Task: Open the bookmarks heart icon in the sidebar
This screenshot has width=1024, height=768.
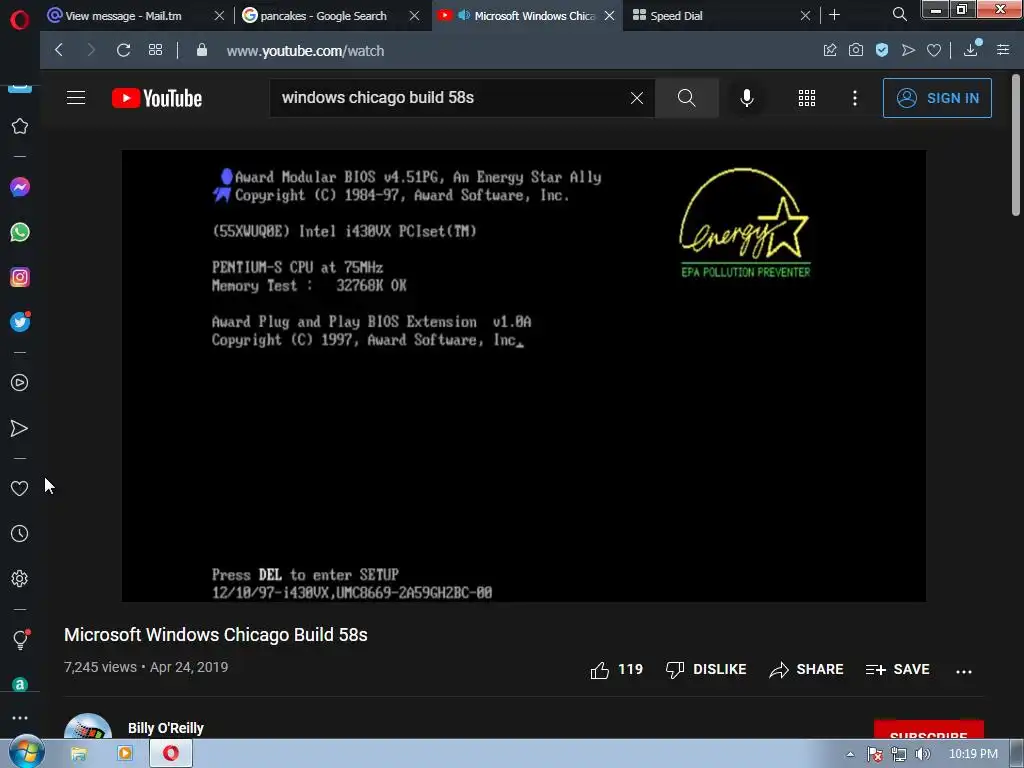Action: tap(20, 488)
